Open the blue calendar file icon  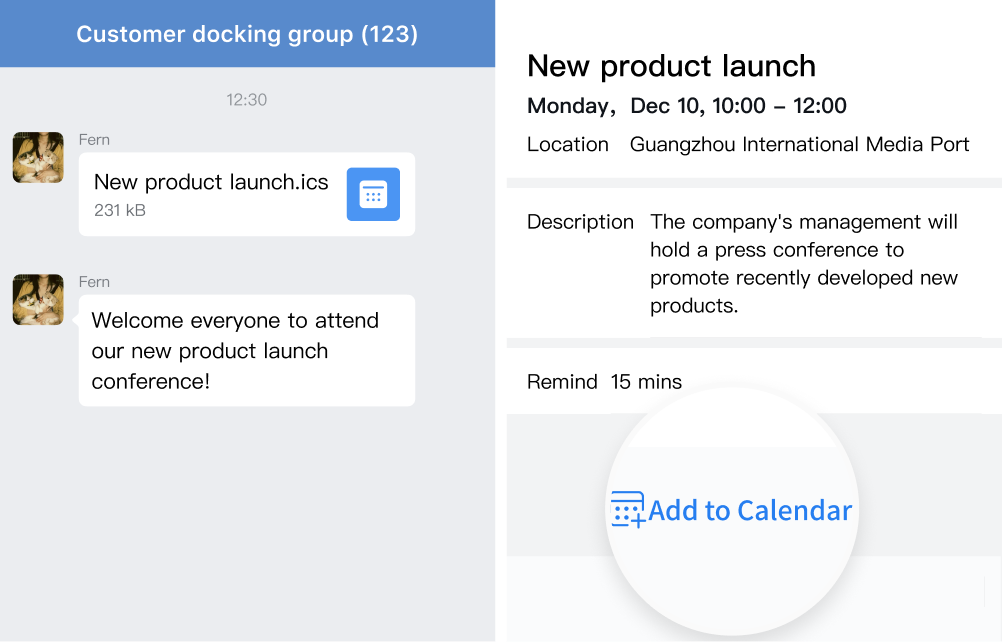pos(373,194)
